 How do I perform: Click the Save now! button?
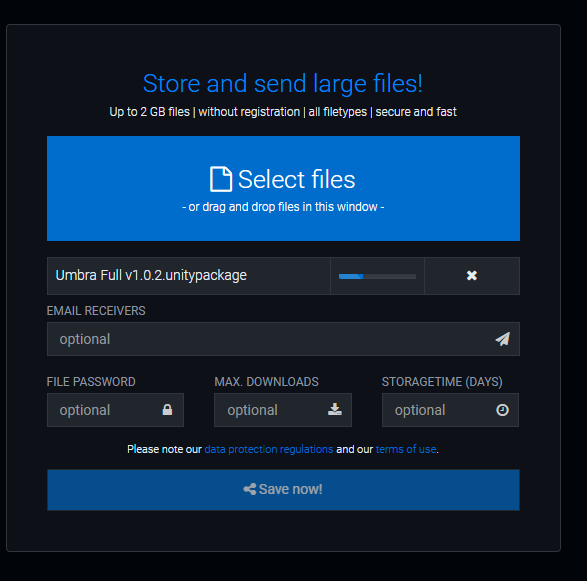click(283, 490)
